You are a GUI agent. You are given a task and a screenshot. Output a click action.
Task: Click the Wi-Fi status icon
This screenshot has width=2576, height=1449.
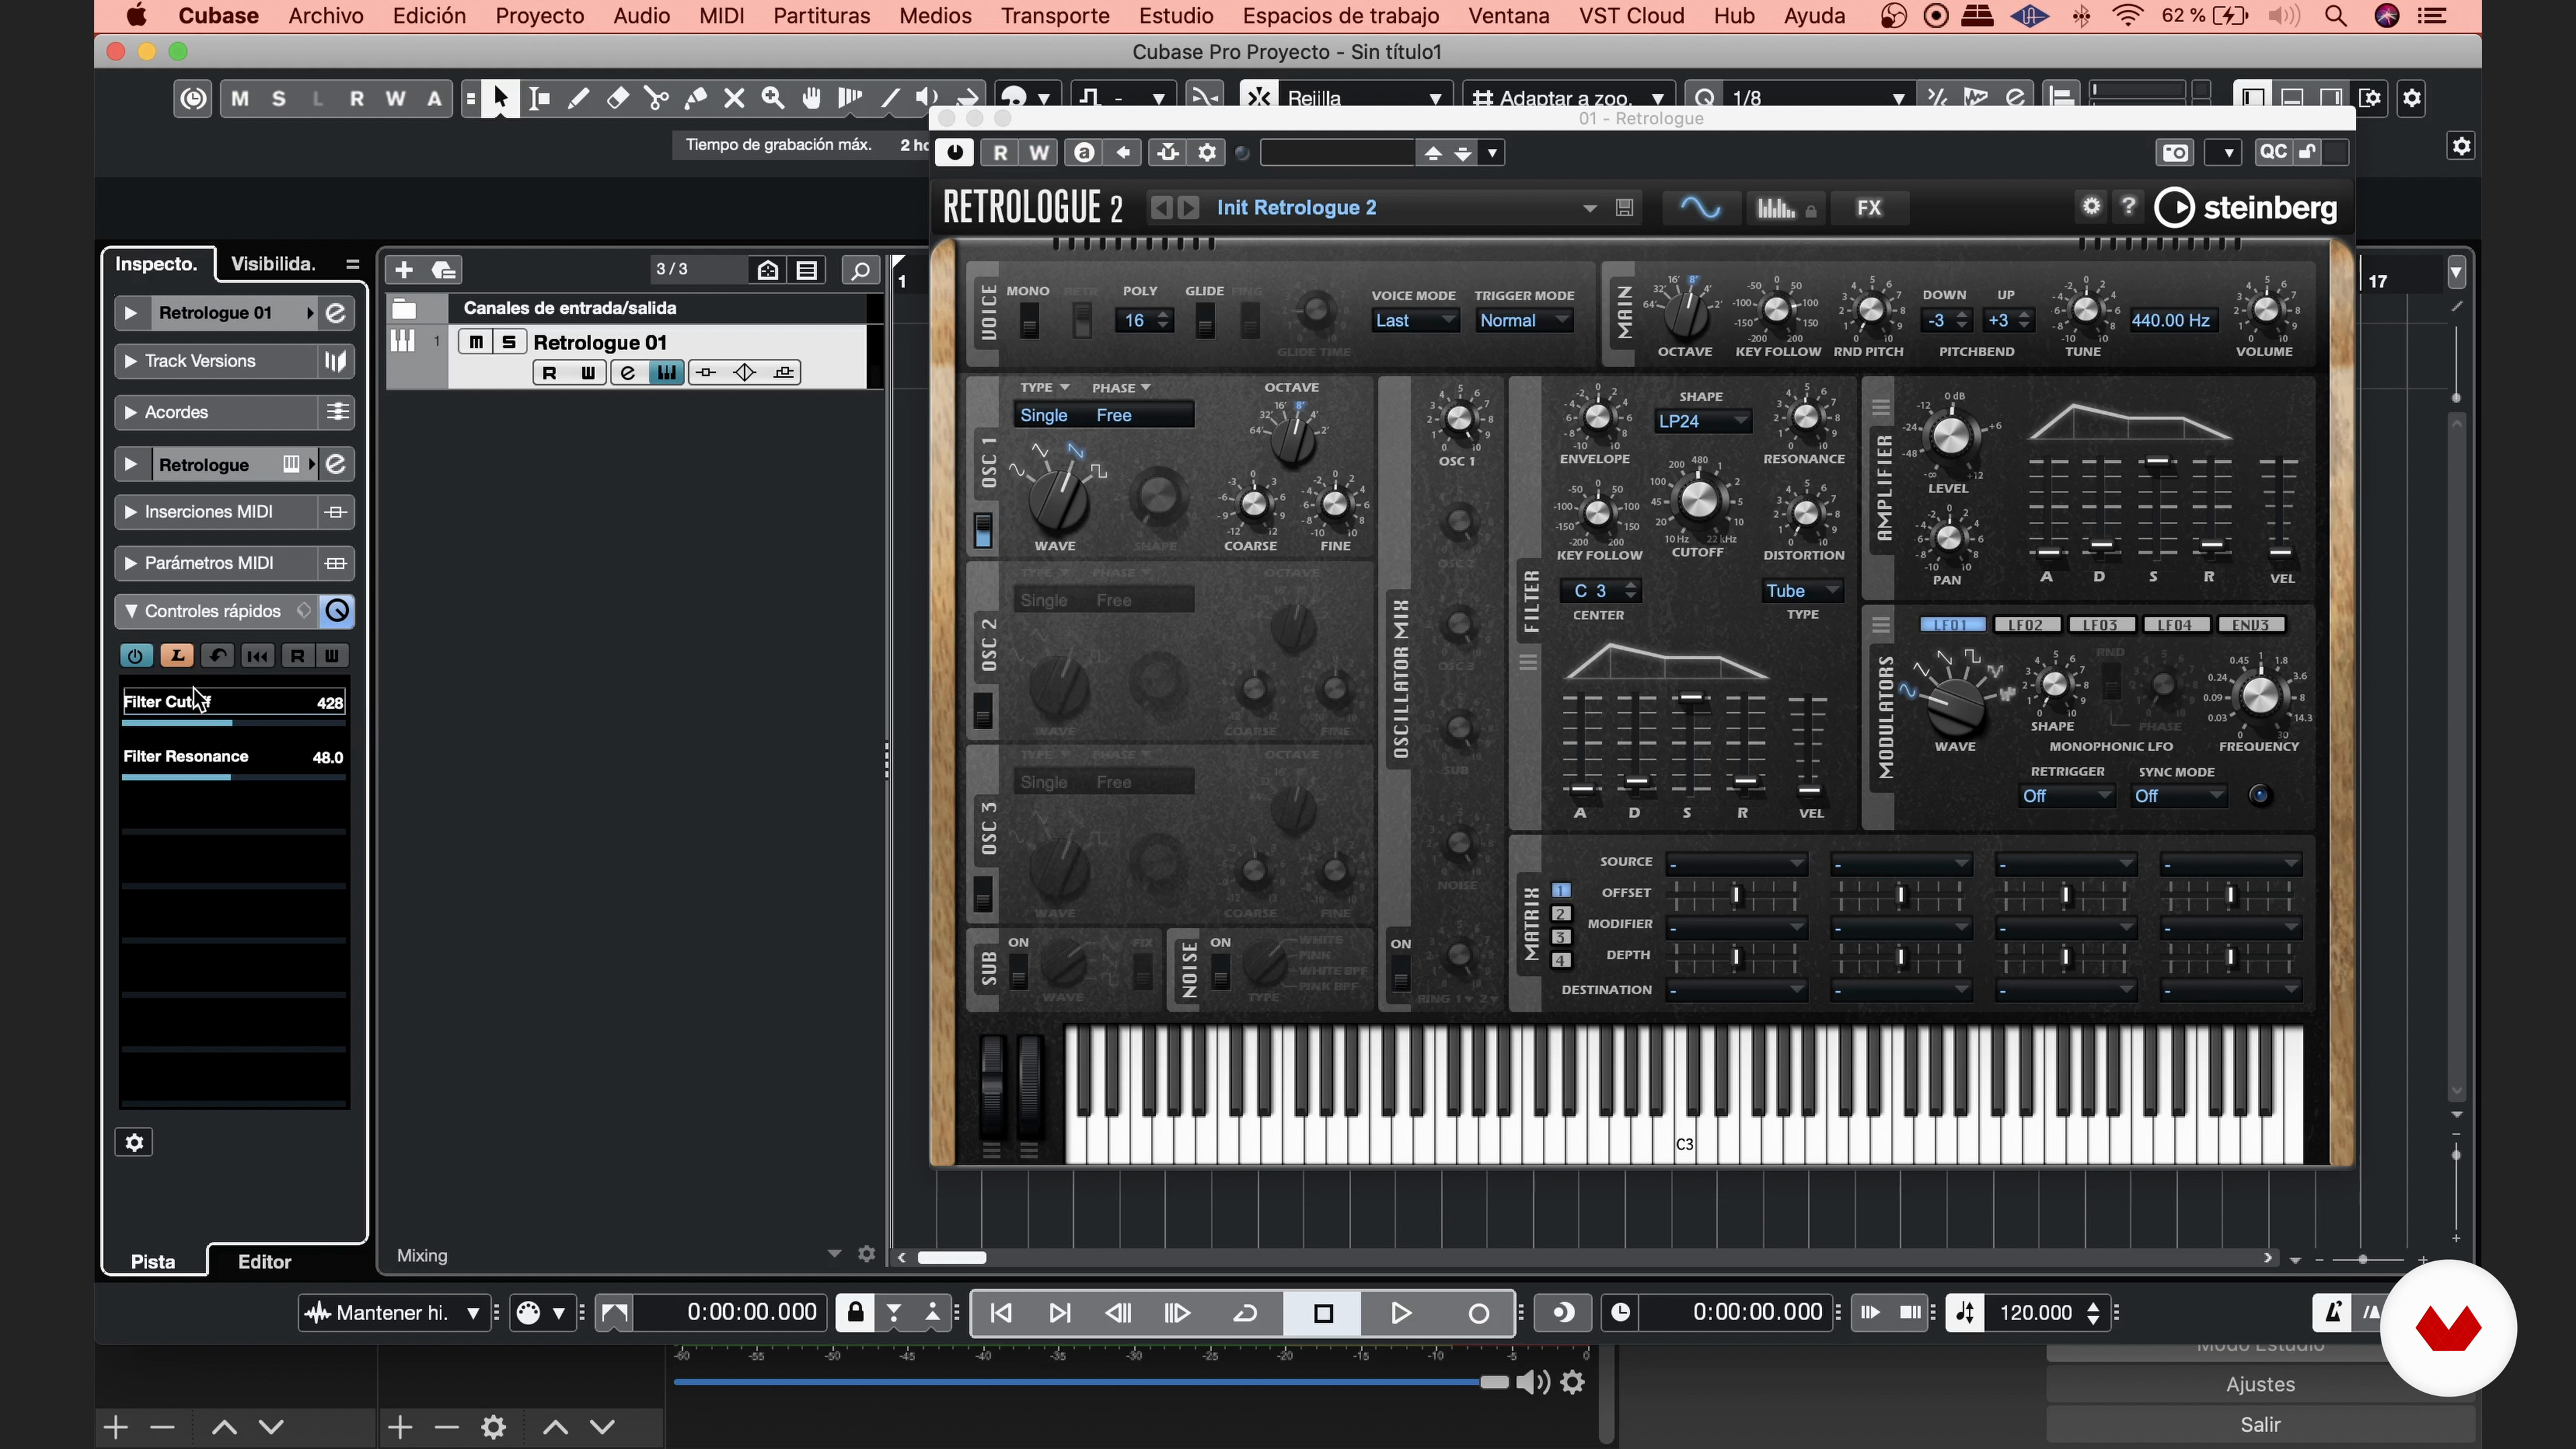tap(2127, 16)
